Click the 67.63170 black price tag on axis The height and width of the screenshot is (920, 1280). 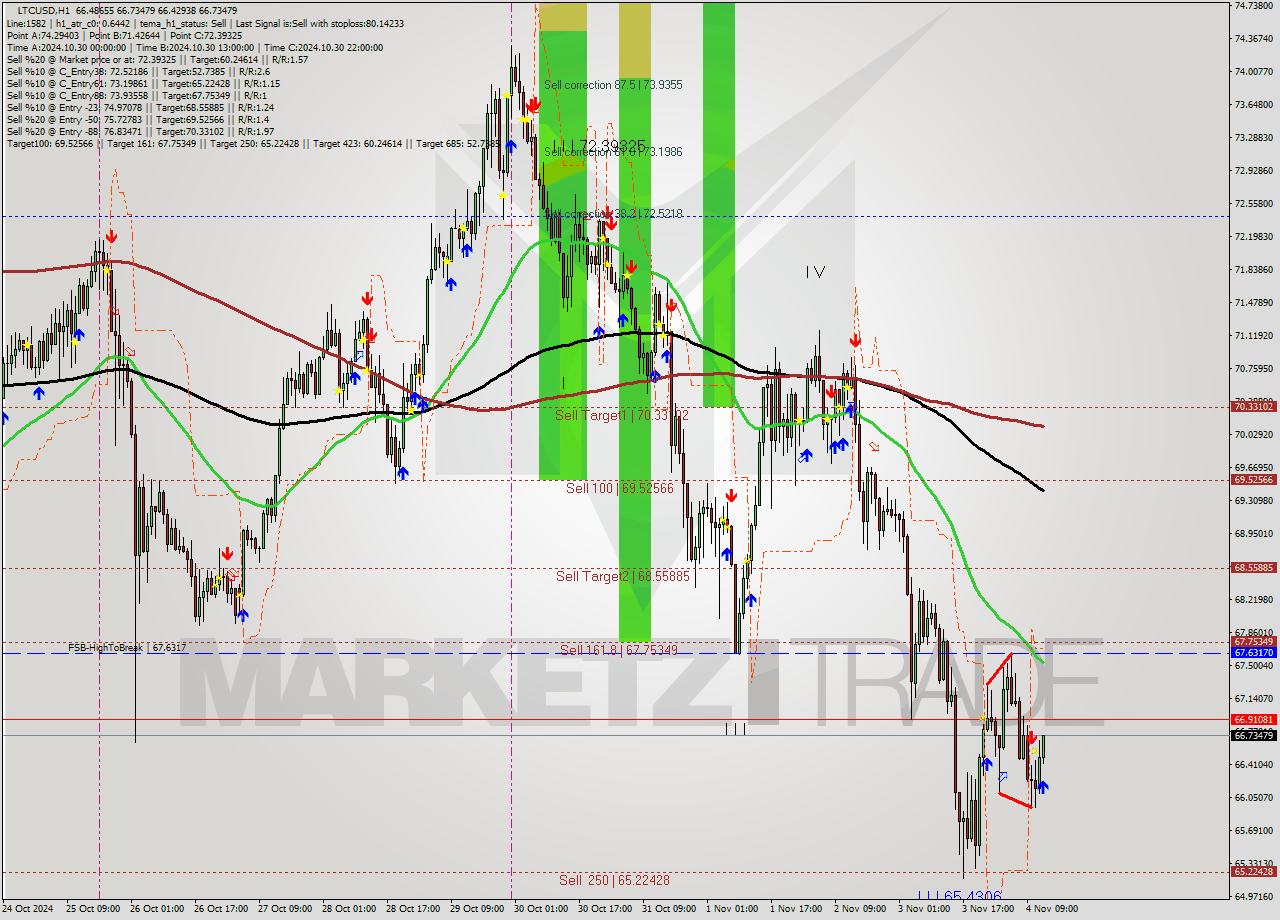1253,653
